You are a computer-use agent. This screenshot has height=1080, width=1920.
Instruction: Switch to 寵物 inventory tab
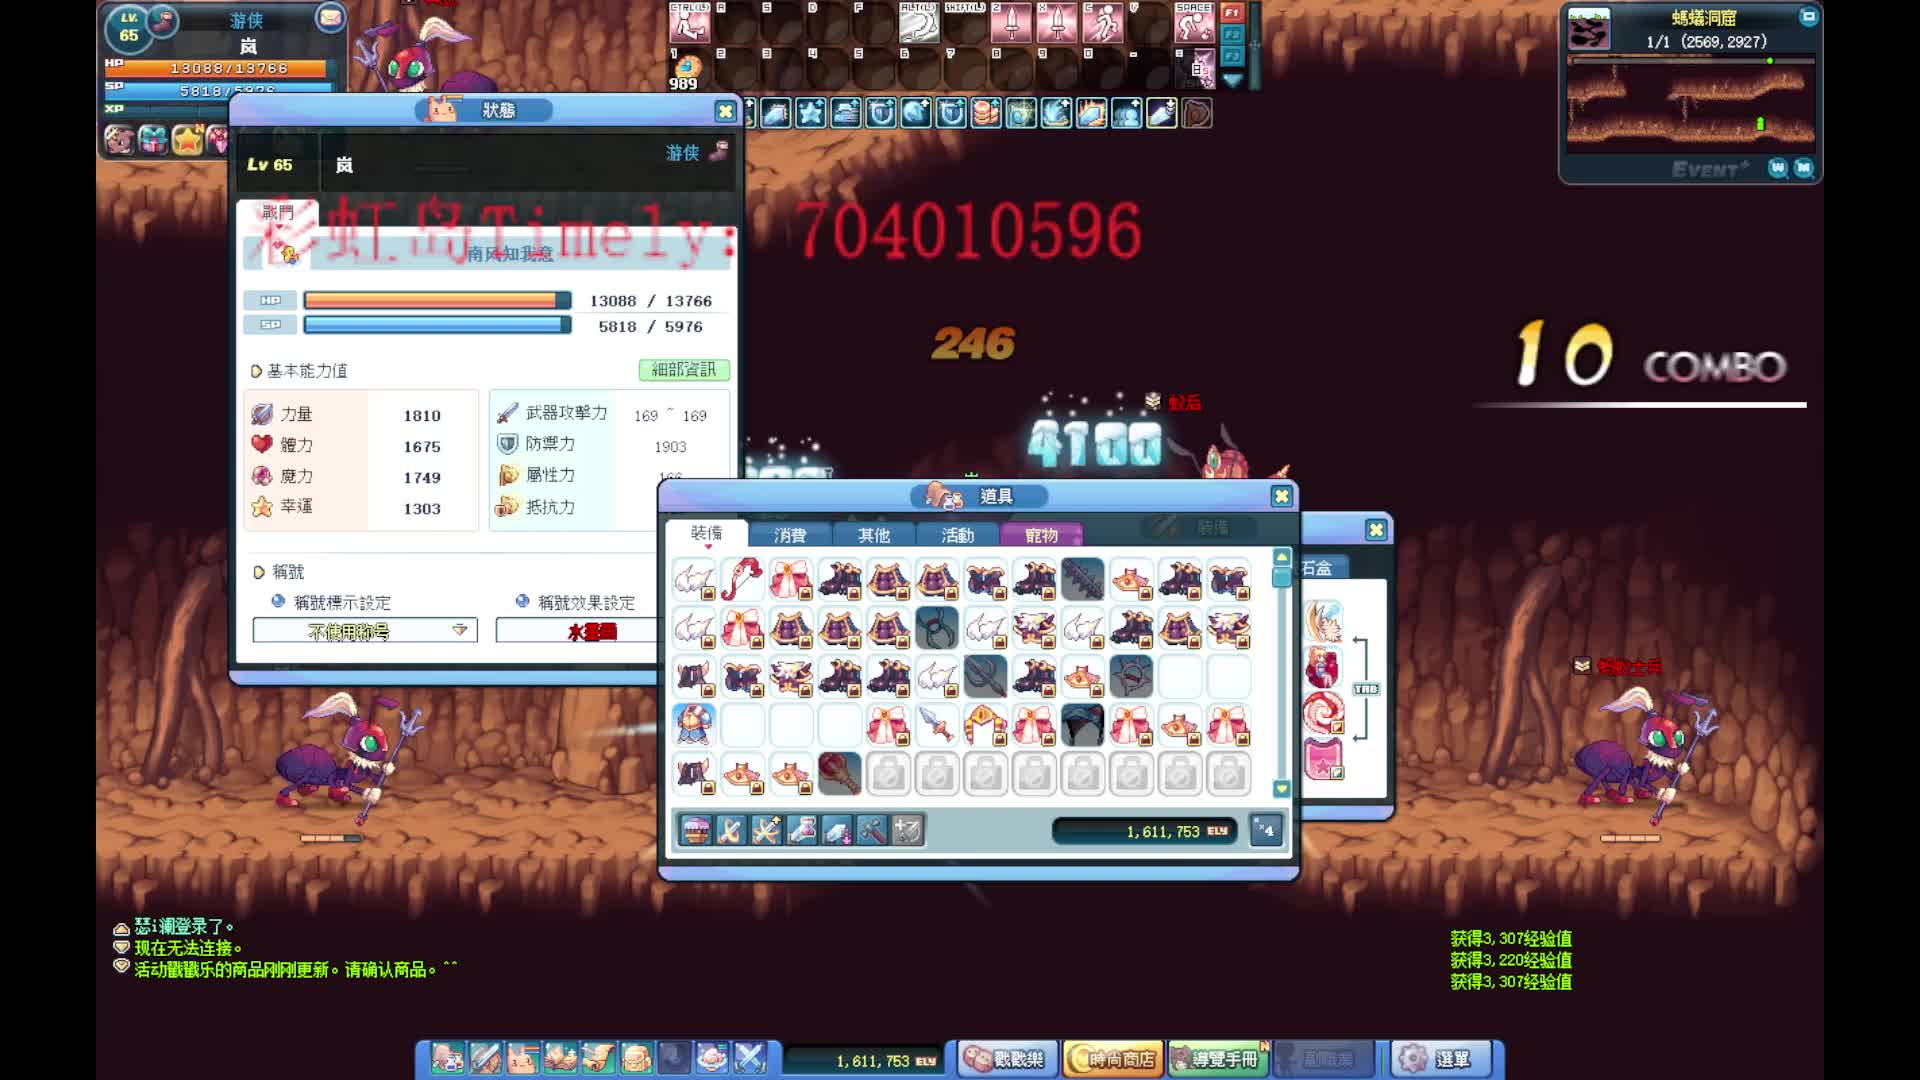1041,535
